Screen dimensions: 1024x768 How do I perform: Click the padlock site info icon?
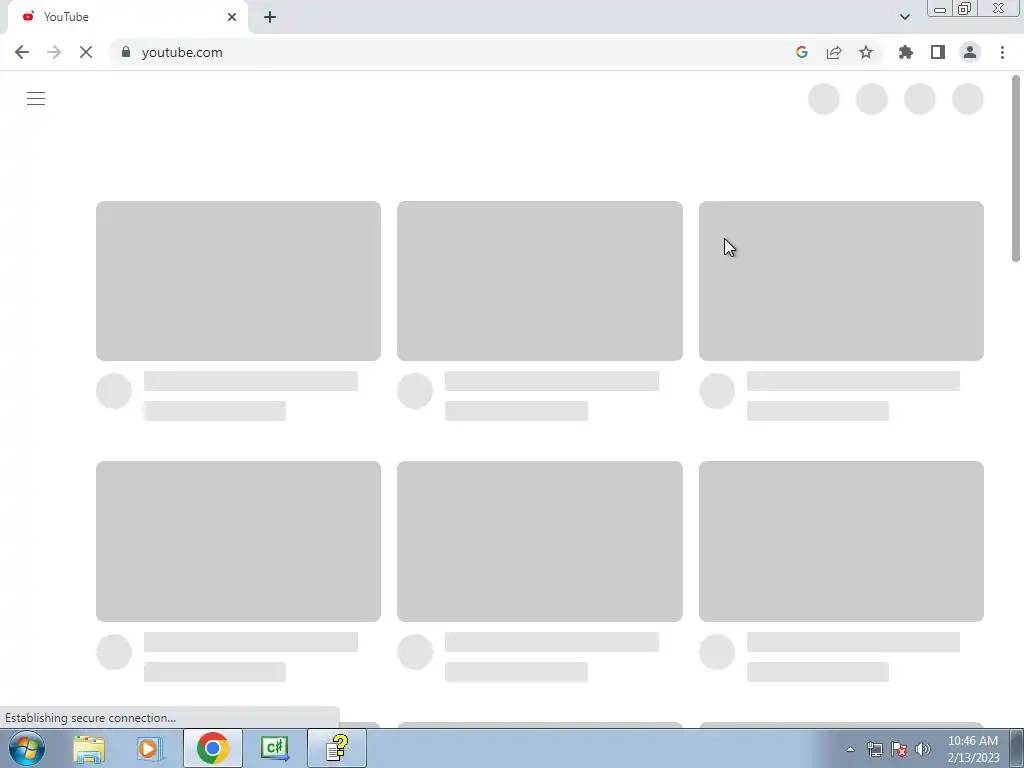(x=126, y=52)
